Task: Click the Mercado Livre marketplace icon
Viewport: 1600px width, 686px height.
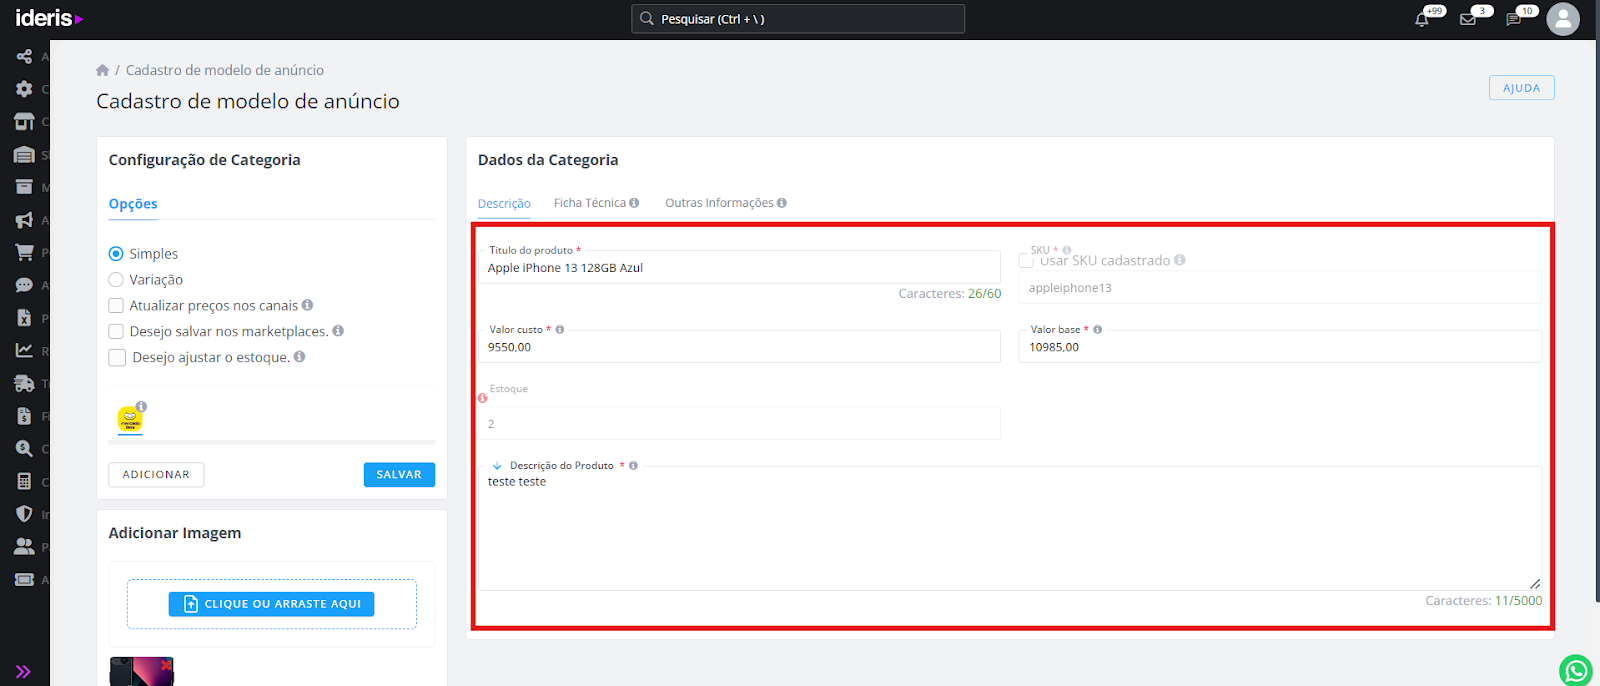Action: click(130, 419)
